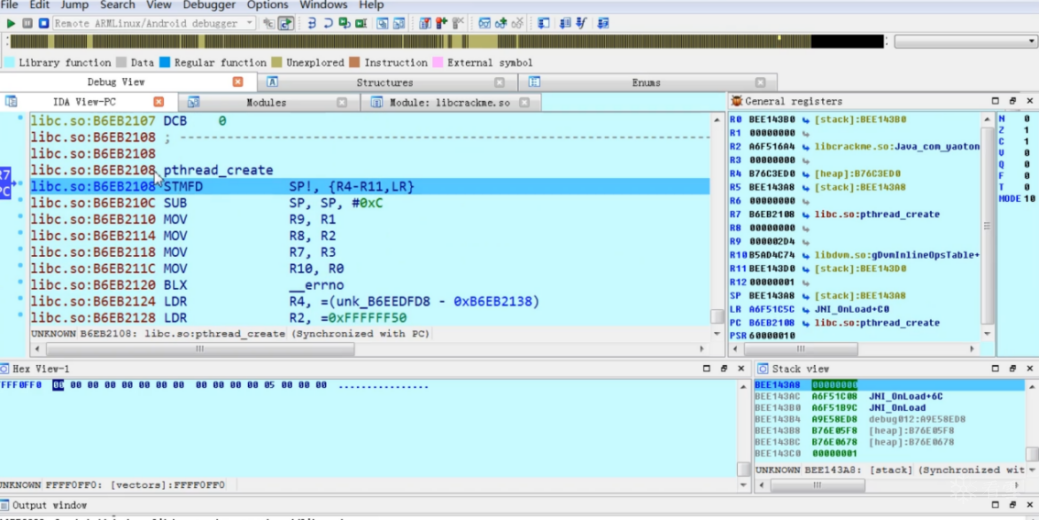Click the watch list glasses icon
The image size is (1039, 520).
point(484,23)
